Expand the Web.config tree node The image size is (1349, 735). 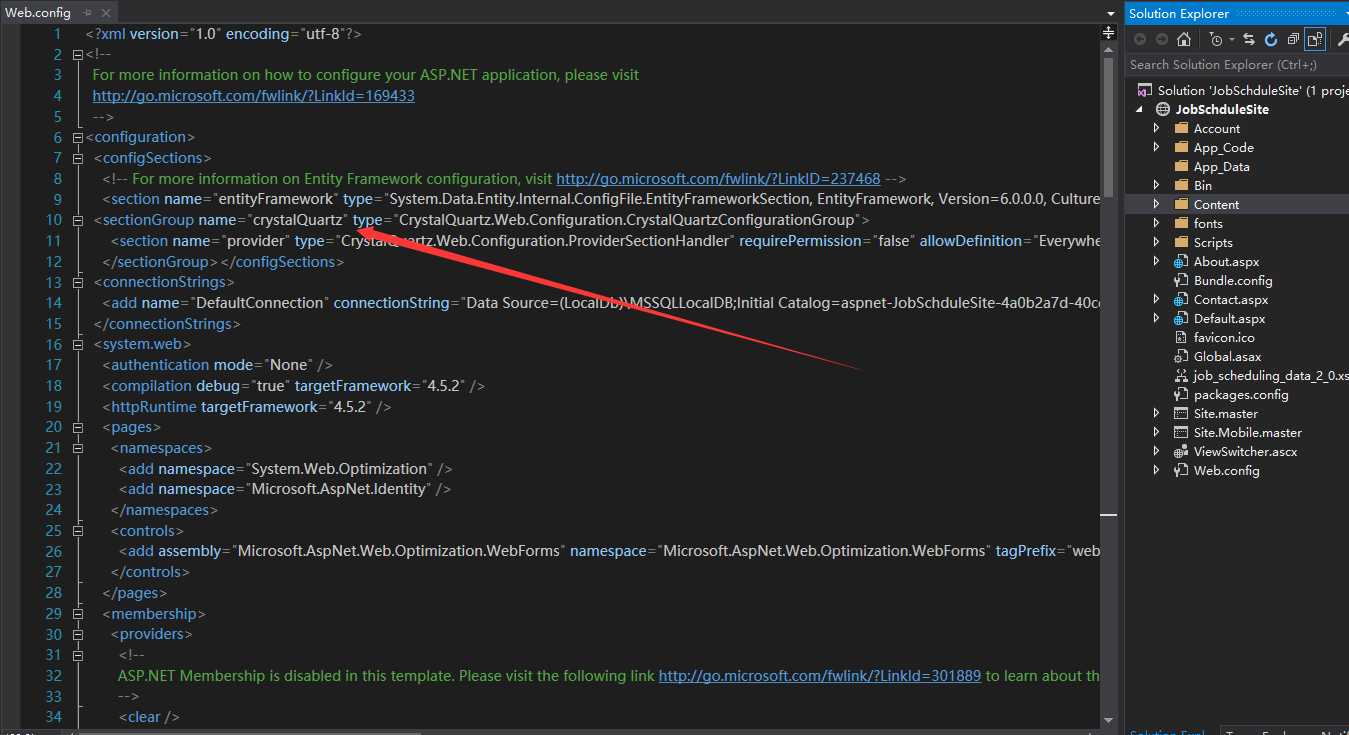tap(1157, 470)
